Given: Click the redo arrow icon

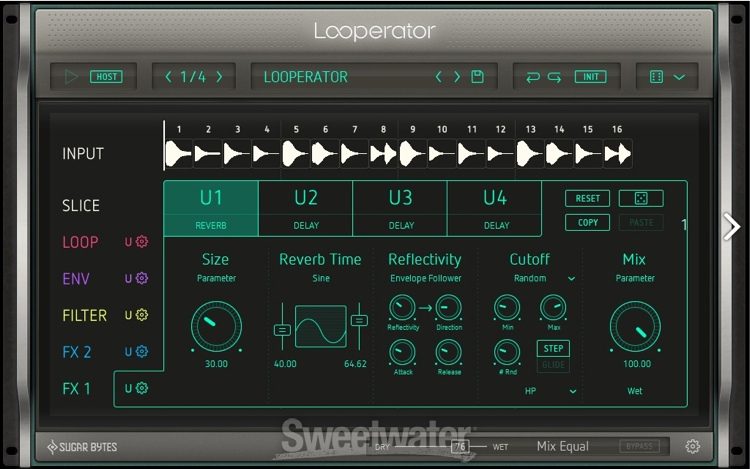Looking at the screenshot, I should tap(554, 76).
